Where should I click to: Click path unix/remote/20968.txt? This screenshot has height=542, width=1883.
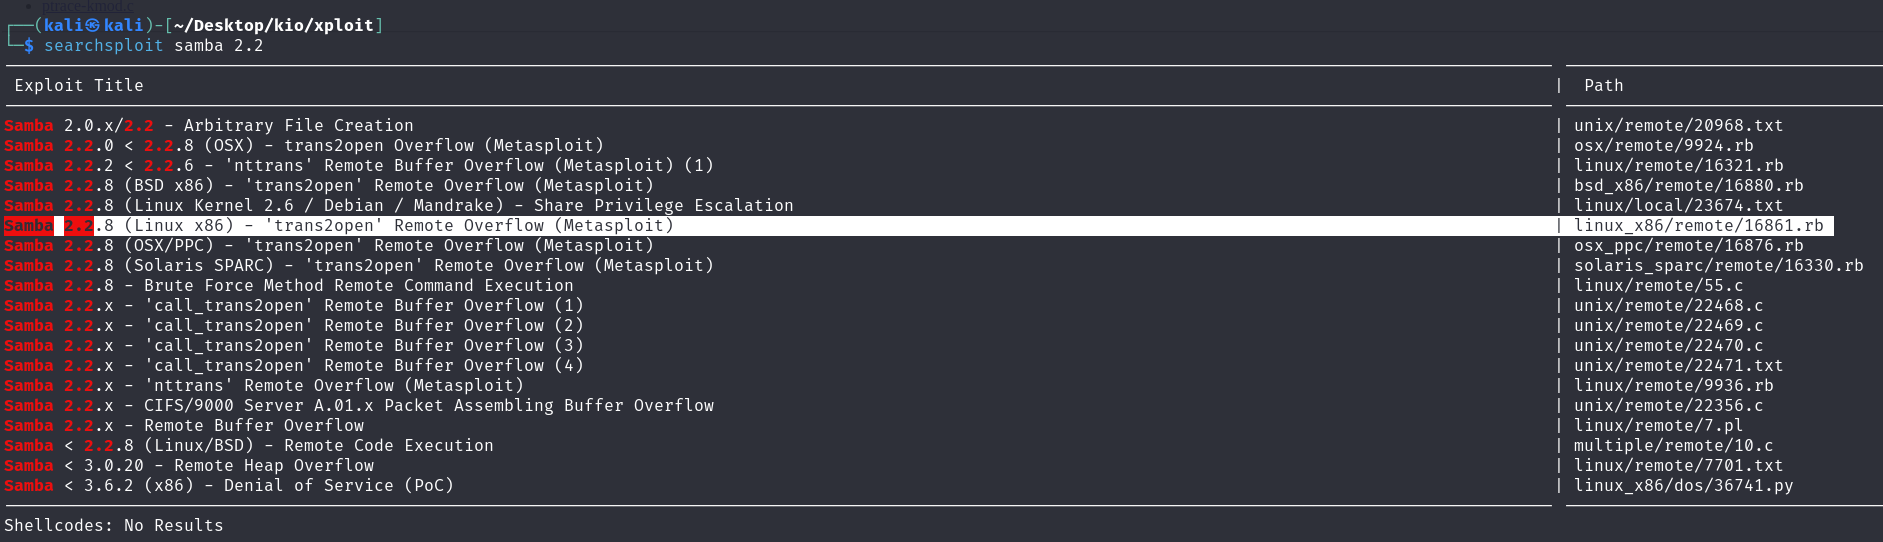pos(1678,126)
